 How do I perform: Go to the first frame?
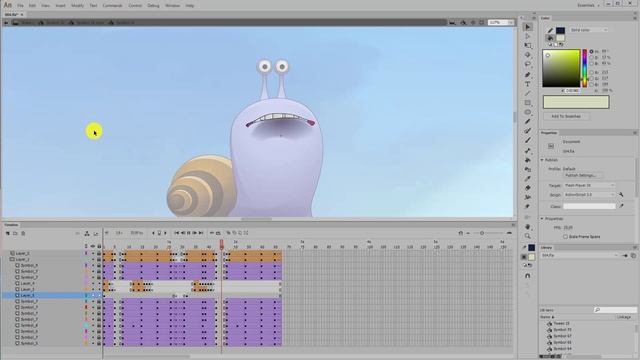(176, 233)
